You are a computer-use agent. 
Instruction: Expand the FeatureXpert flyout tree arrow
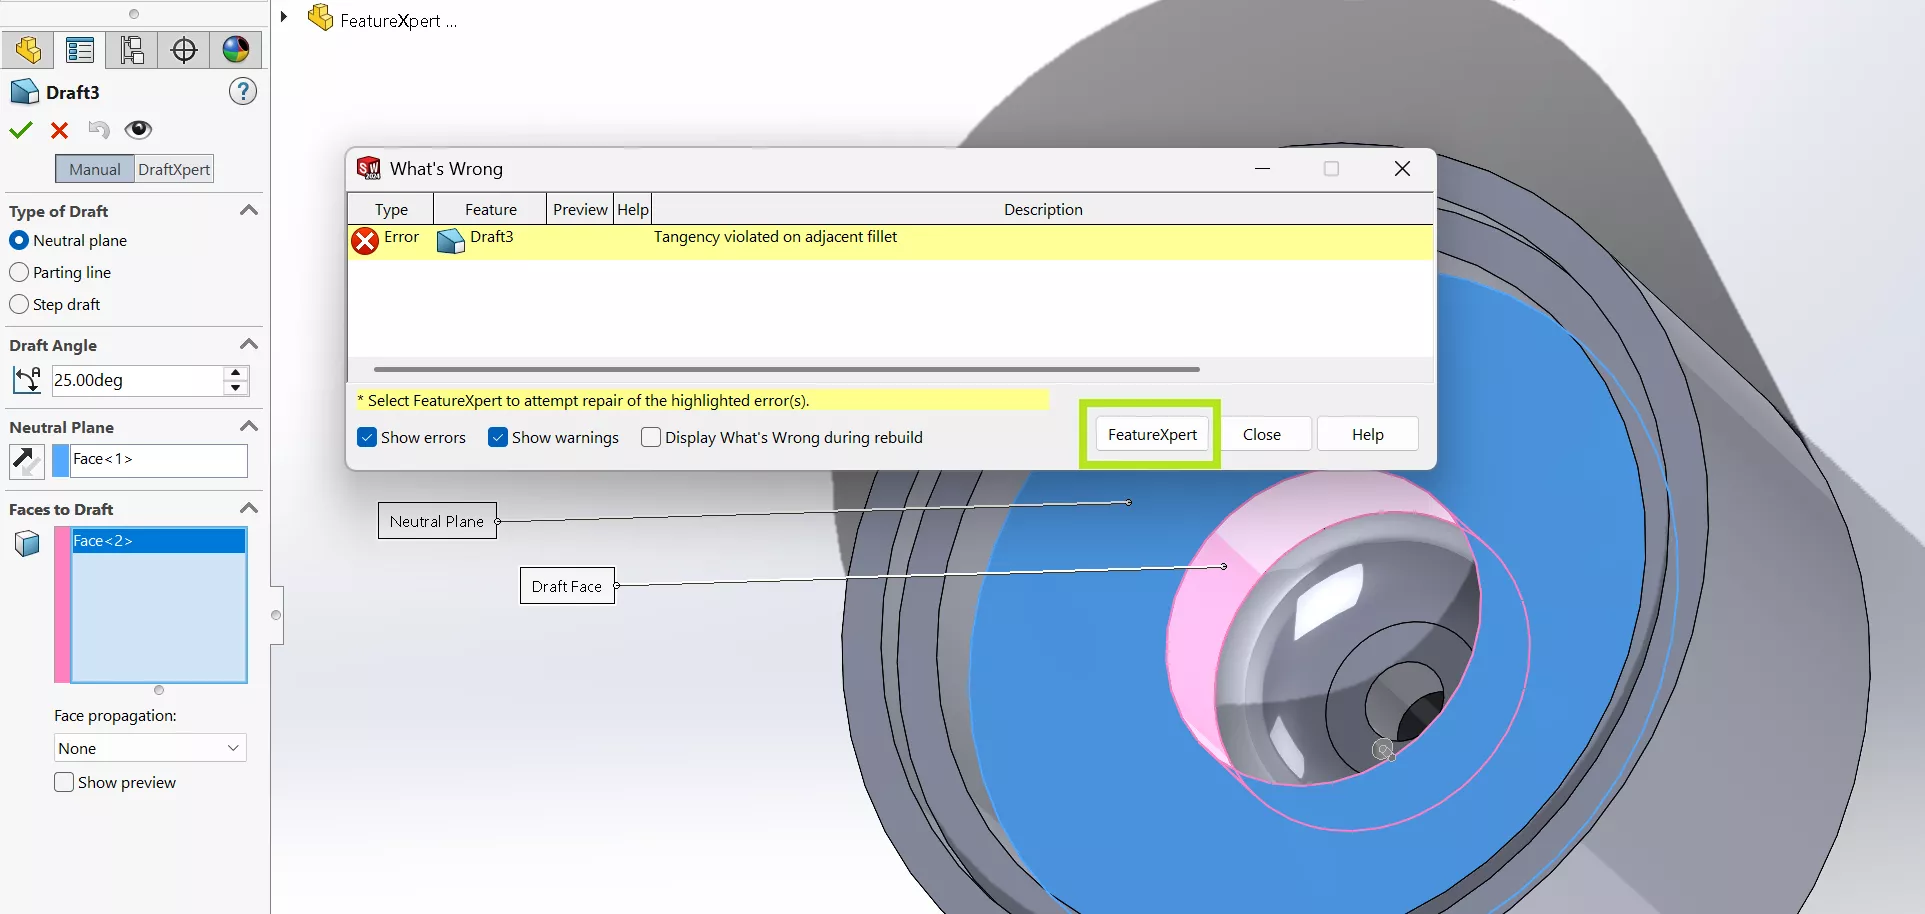pyautogui.click(x=284, y=17)
